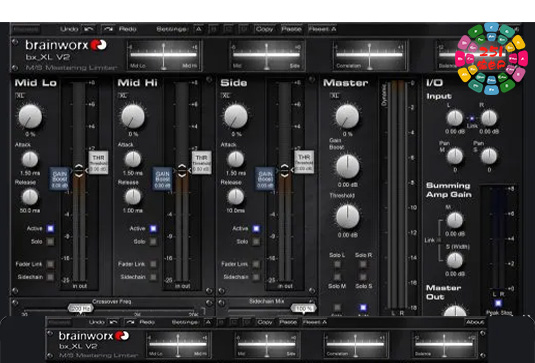The height and width of the screenshot is (363, 535).
Task: Enable Solo on the Side band
Action: [256, 242]
